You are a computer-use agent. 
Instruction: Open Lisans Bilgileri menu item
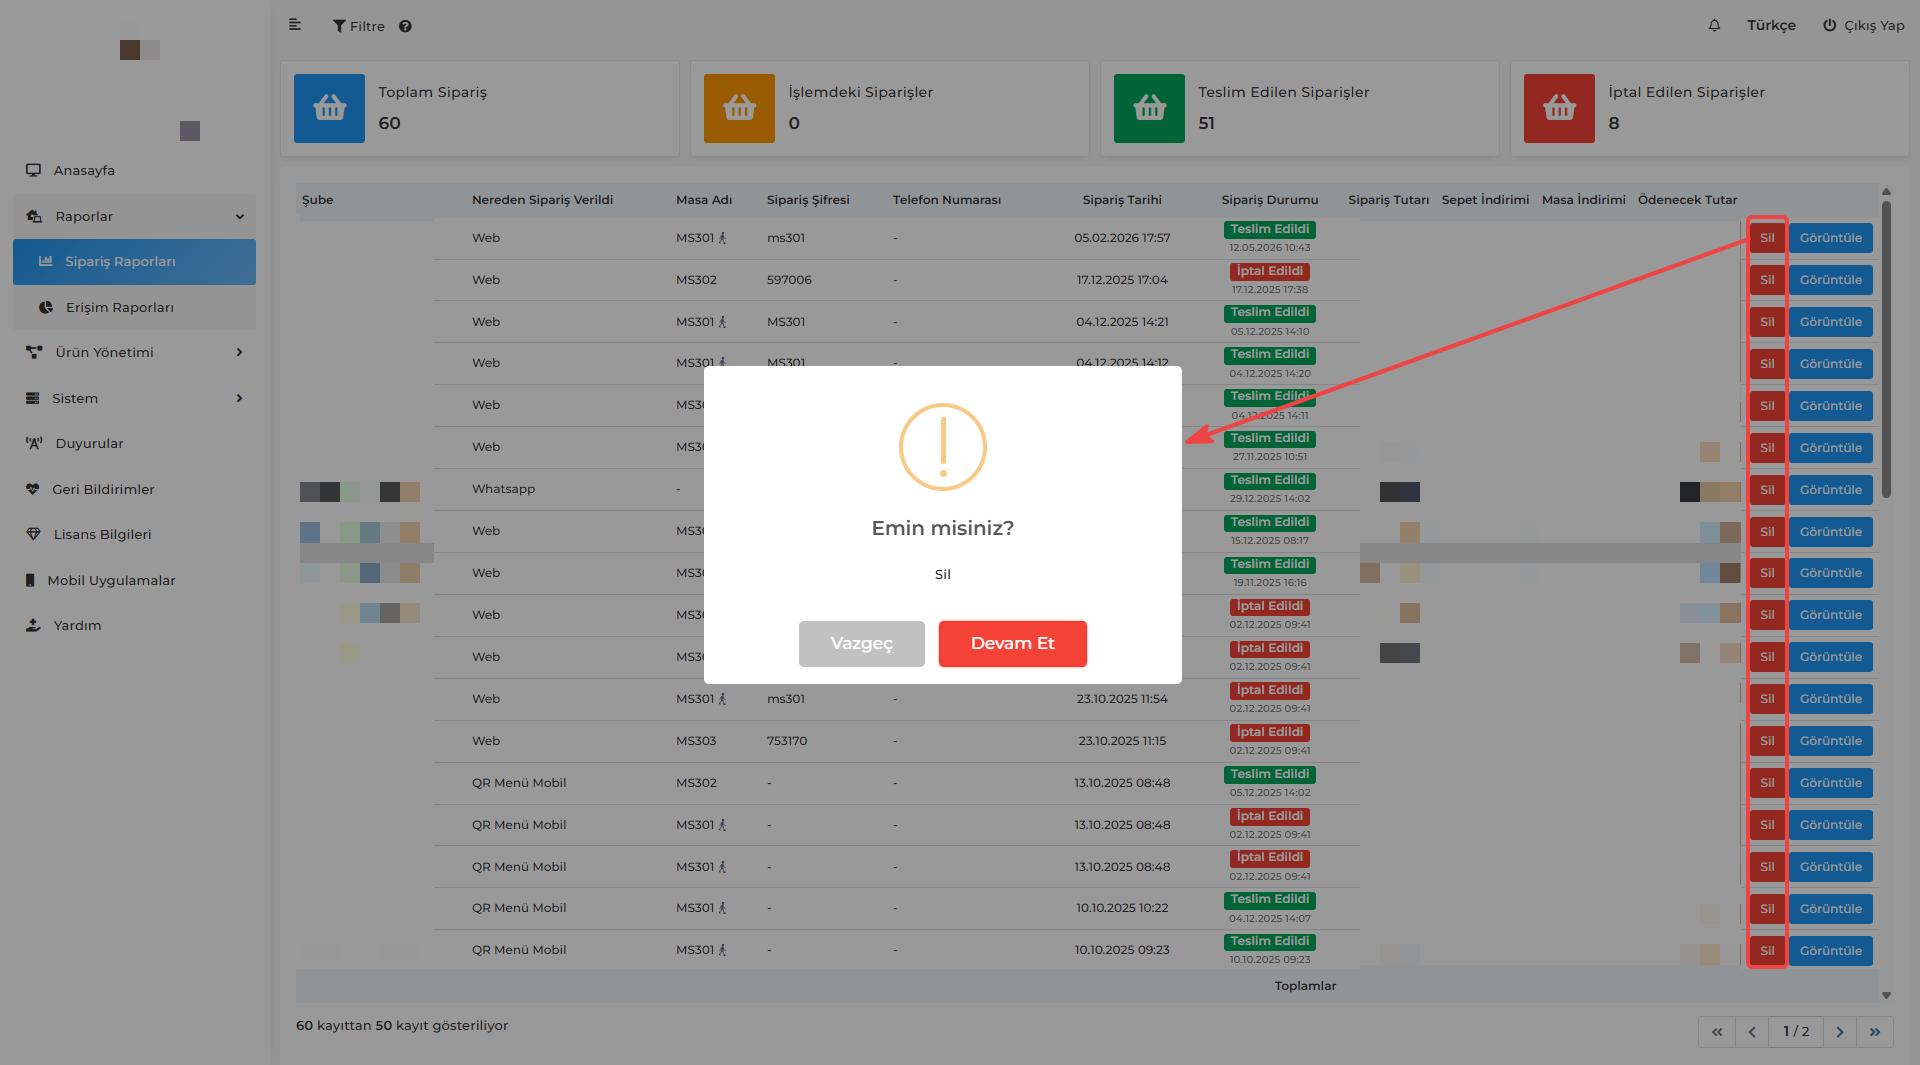tap(134, 534)
